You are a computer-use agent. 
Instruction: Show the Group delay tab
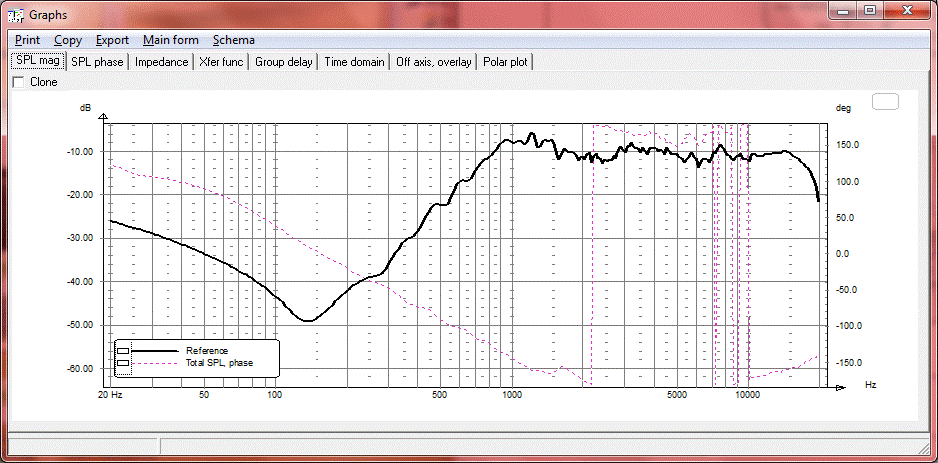coord(284,62)
